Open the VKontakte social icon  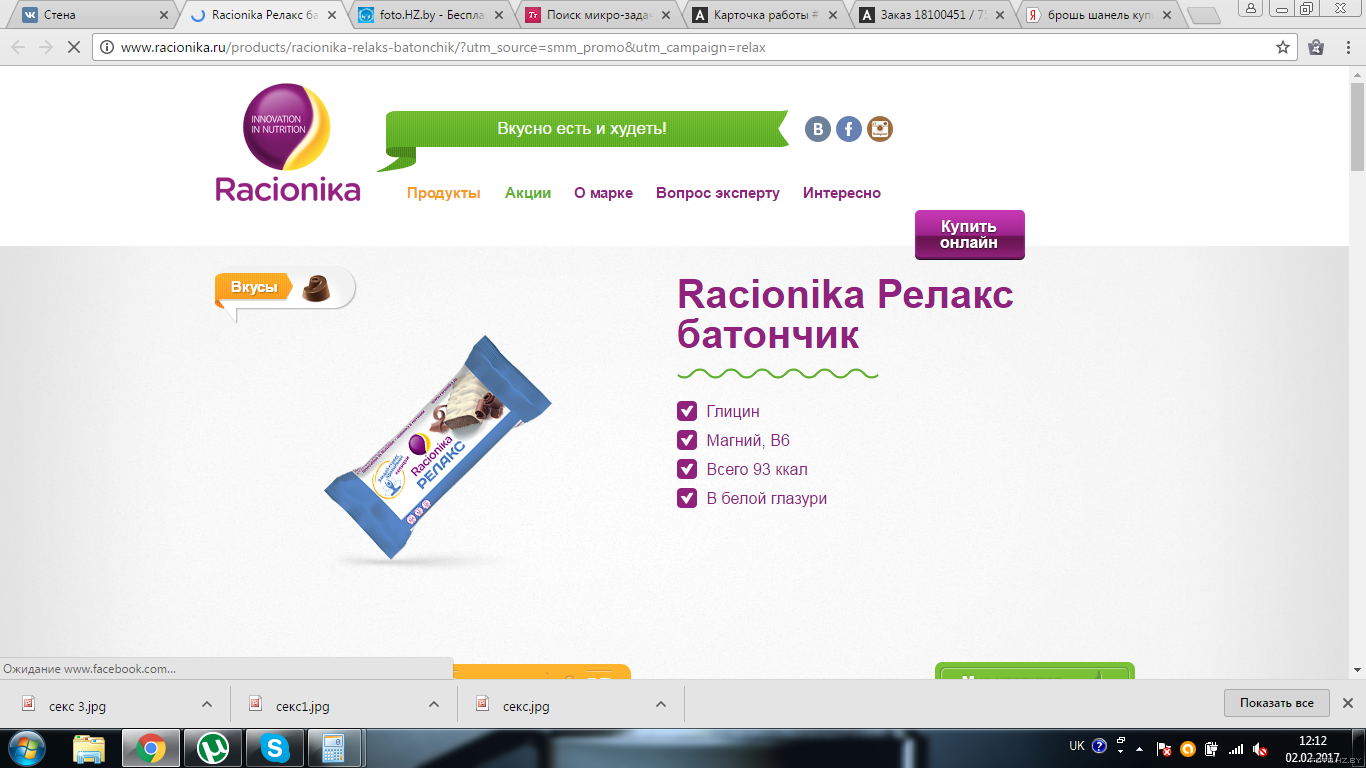[x=818, y=129]
